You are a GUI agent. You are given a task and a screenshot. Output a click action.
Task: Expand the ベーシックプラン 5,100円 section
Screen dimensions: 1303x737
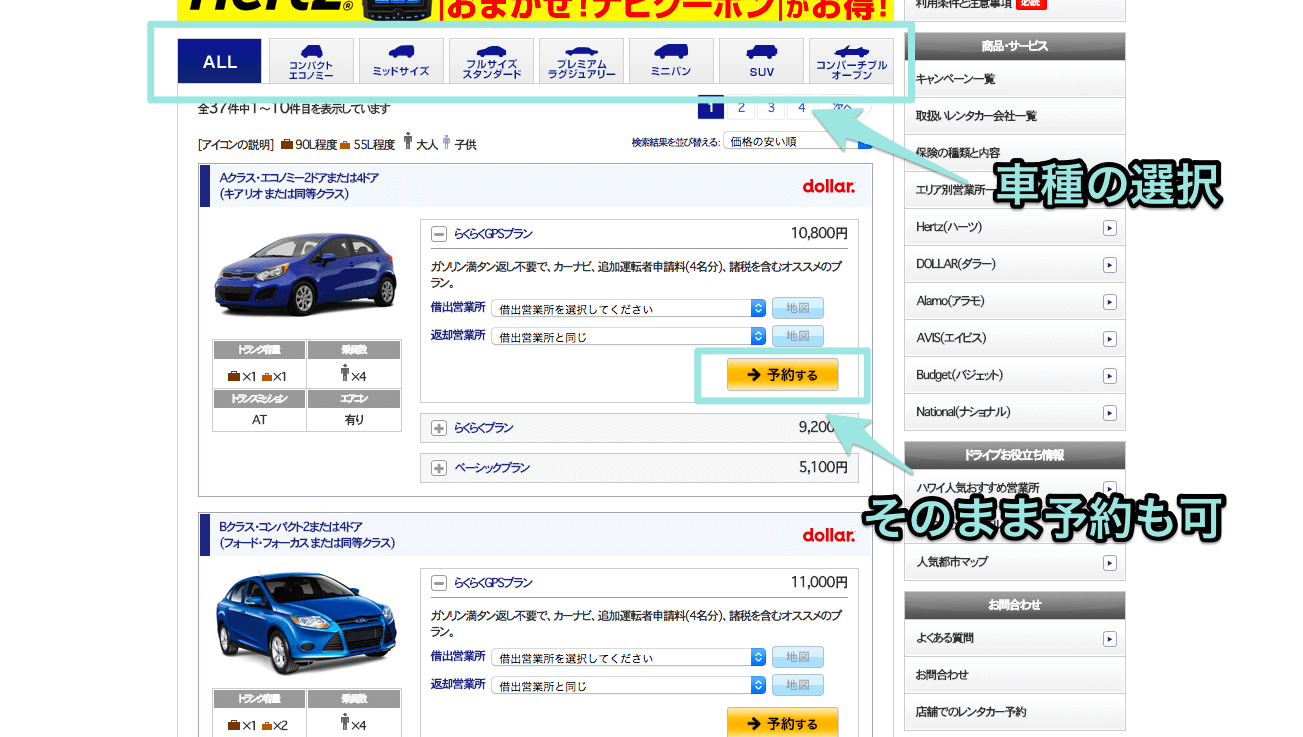click(438, 468)
